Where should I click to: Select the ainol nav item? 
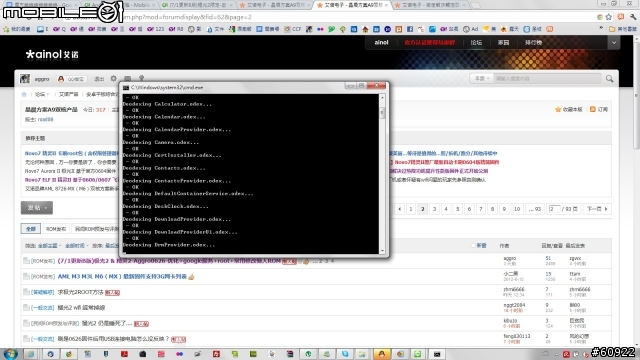click(381, 42)
